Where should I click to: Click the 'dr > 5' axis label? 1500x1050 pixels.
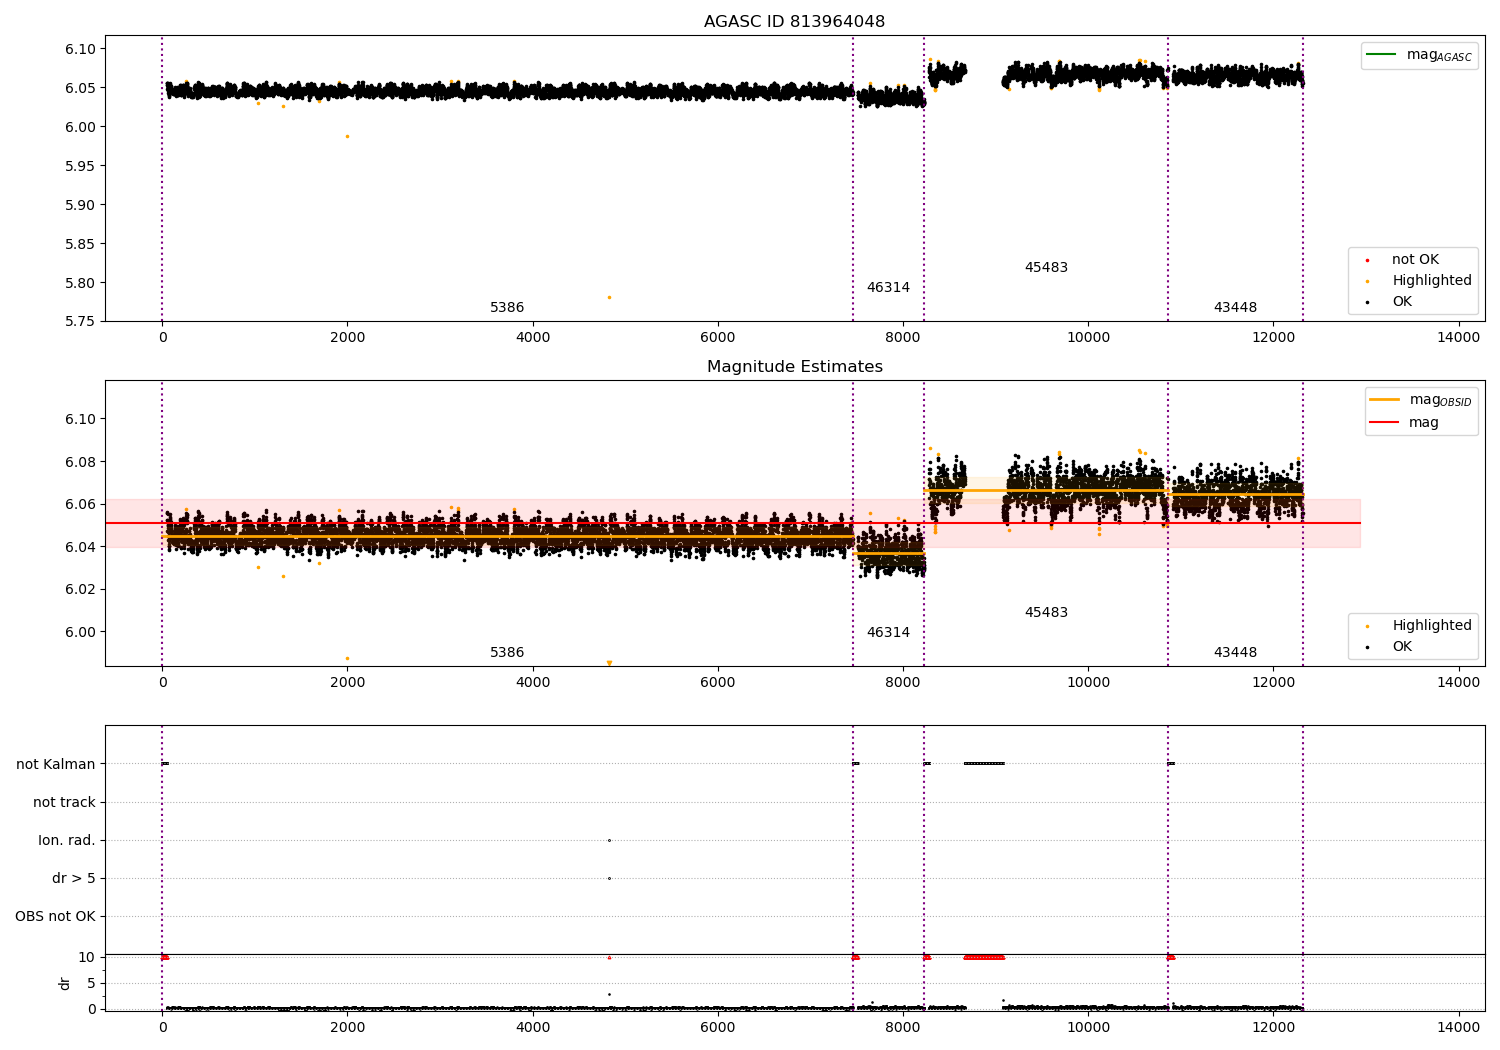click(74, 879)
